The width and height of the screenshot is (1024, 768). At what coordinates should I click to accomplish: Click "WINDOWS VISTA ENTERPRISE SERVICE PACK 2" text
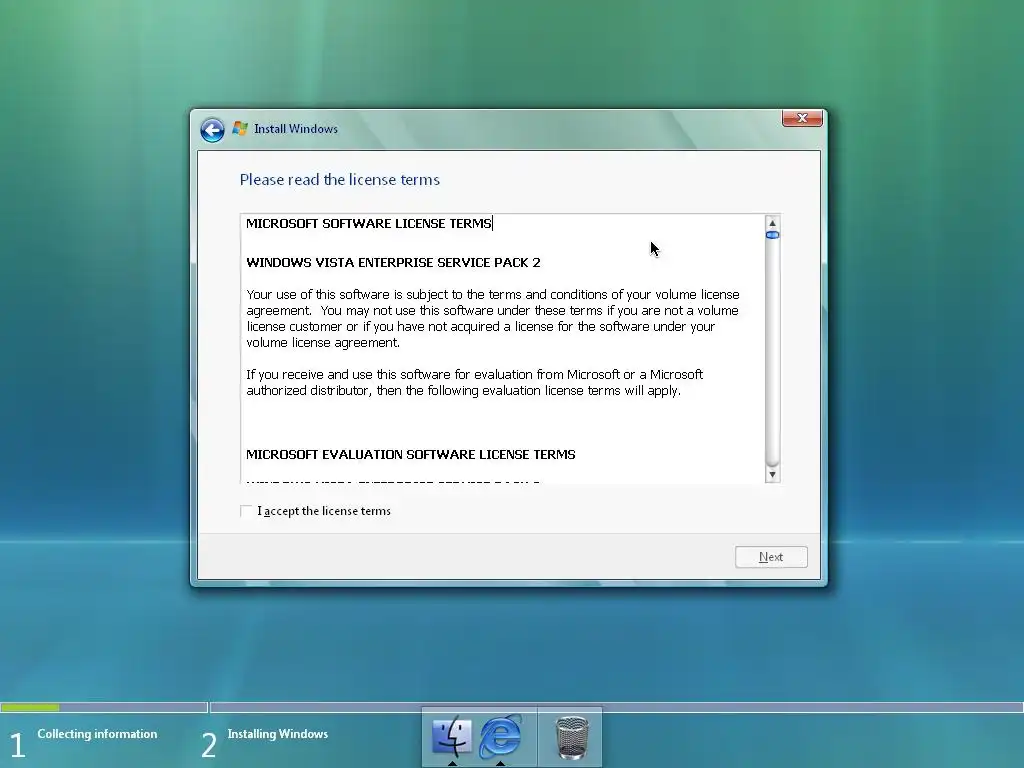pos(393,263)
